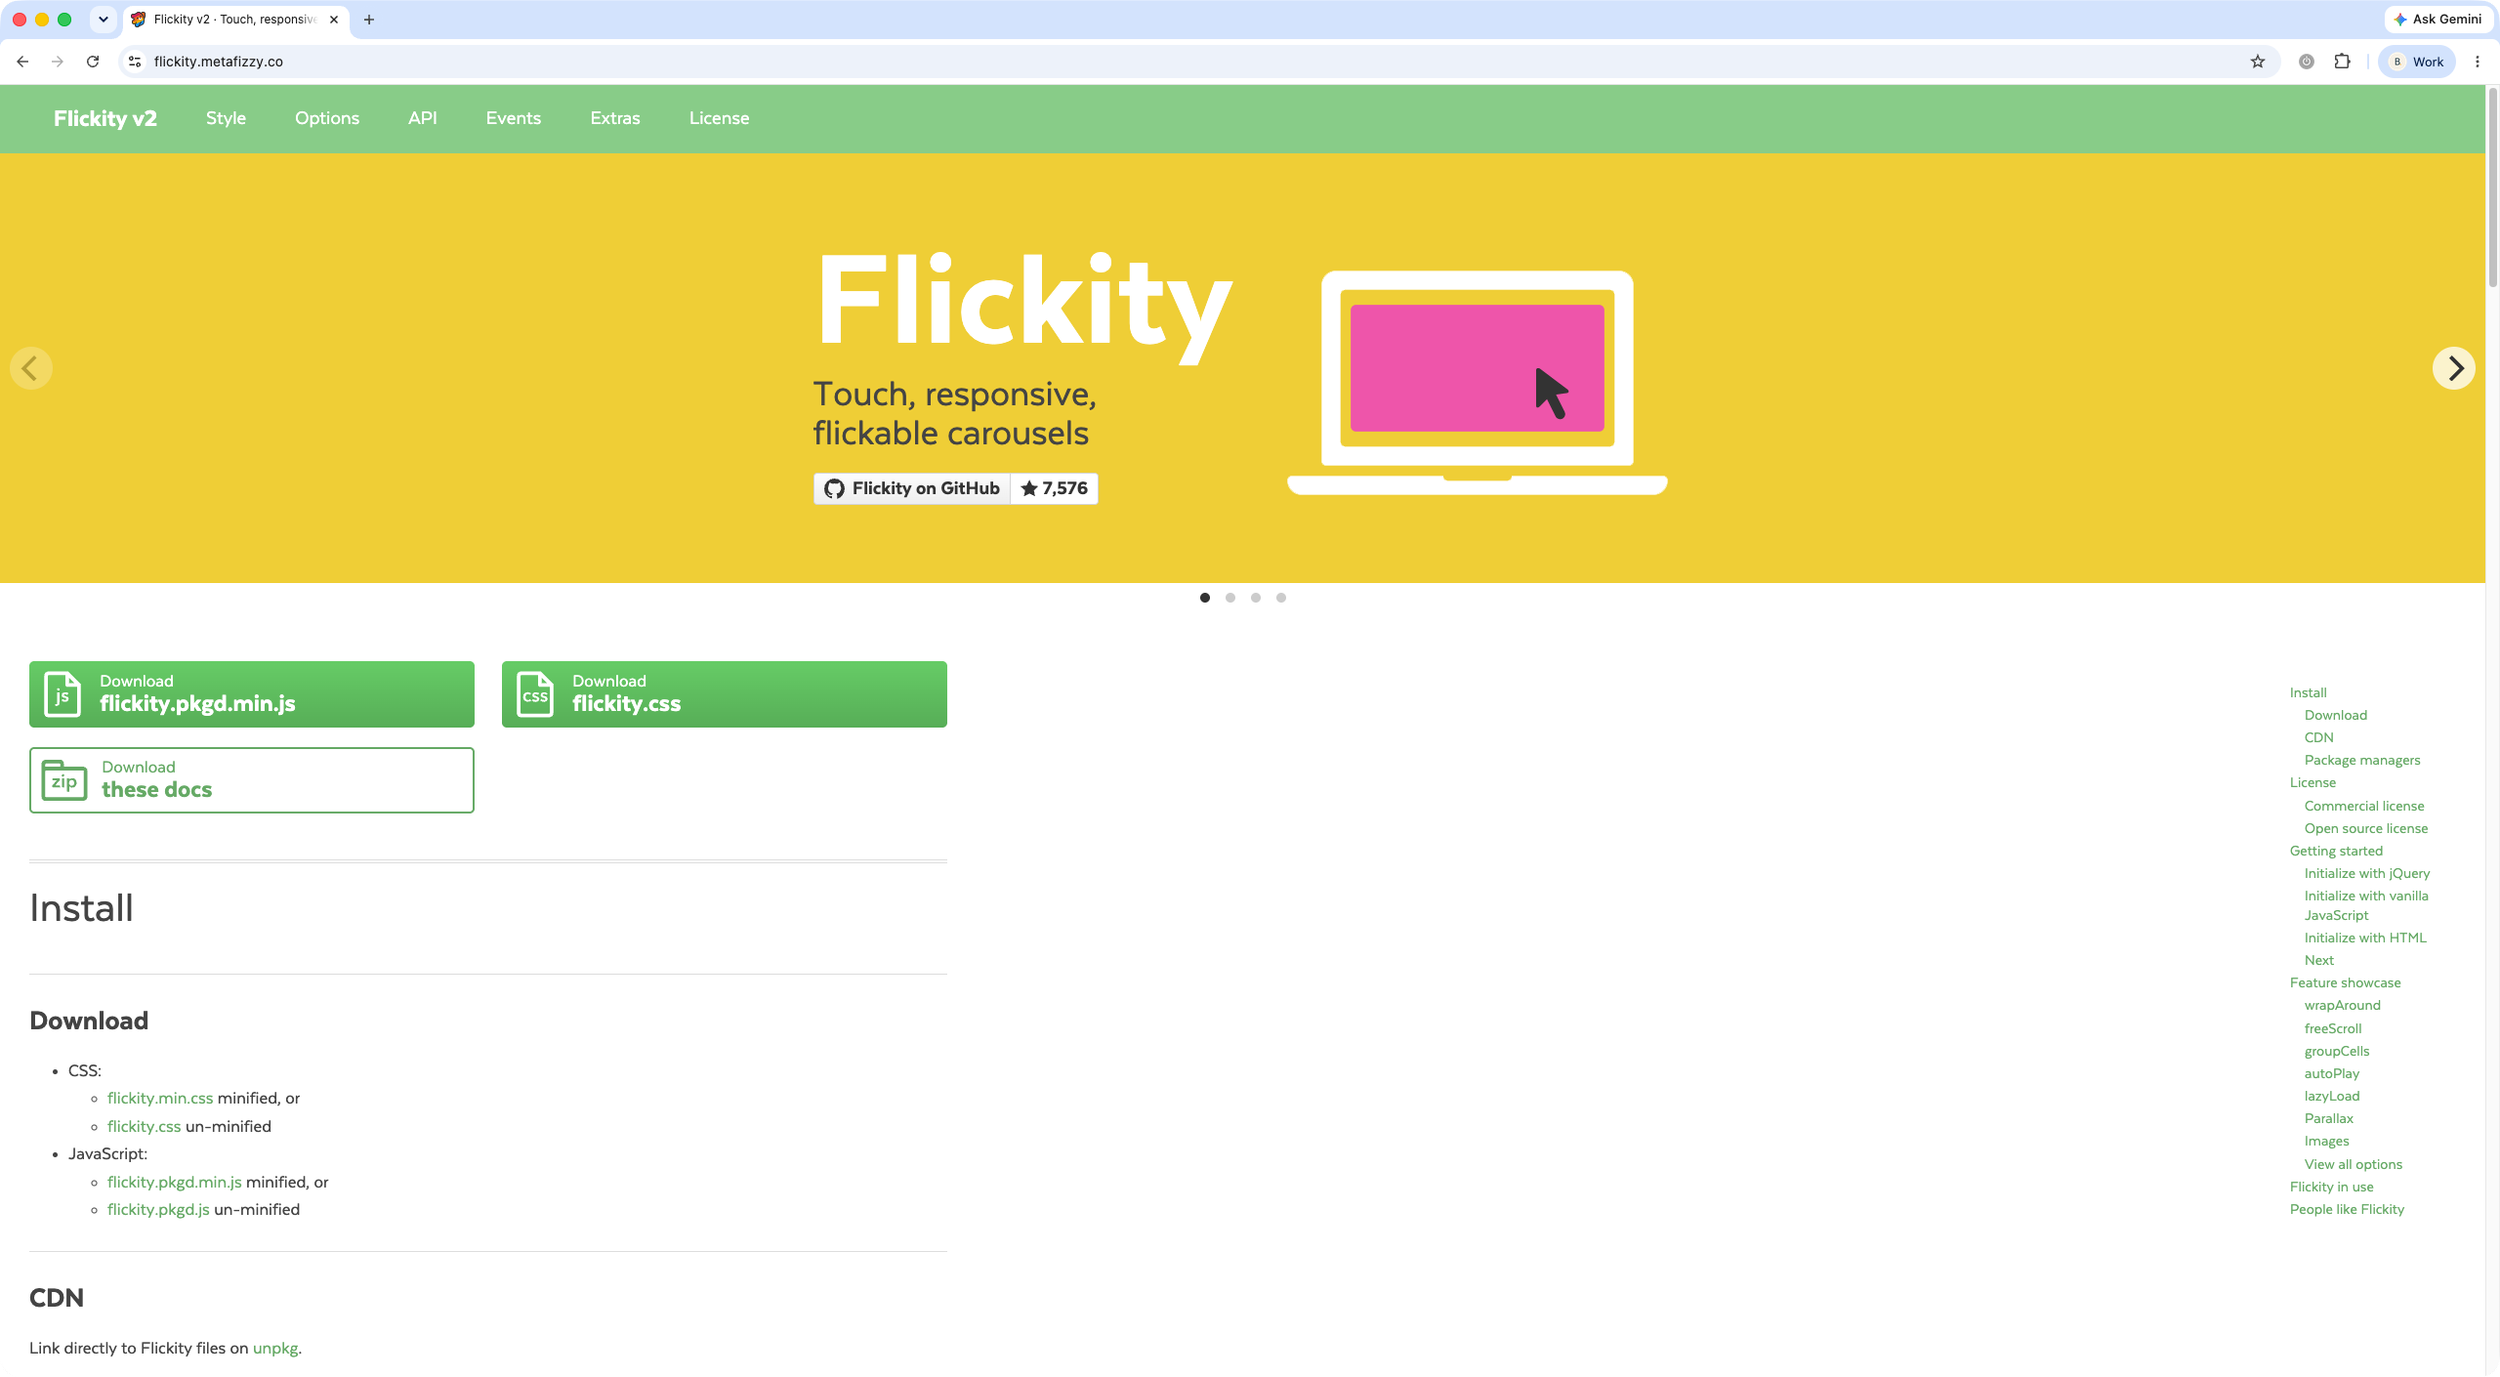Image resolution: width=2500 pixels, height=1377 pixels.
Task: Open the Extras menu item
Action: (615, 118)
